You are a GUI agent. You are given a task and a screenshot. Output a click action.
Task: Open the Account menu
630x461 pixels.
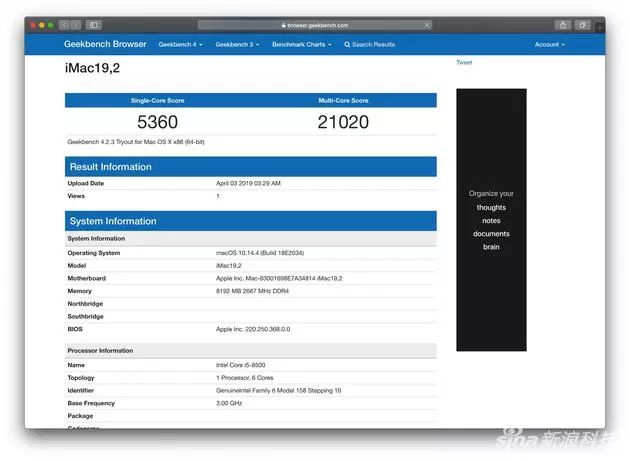(549, 45)
